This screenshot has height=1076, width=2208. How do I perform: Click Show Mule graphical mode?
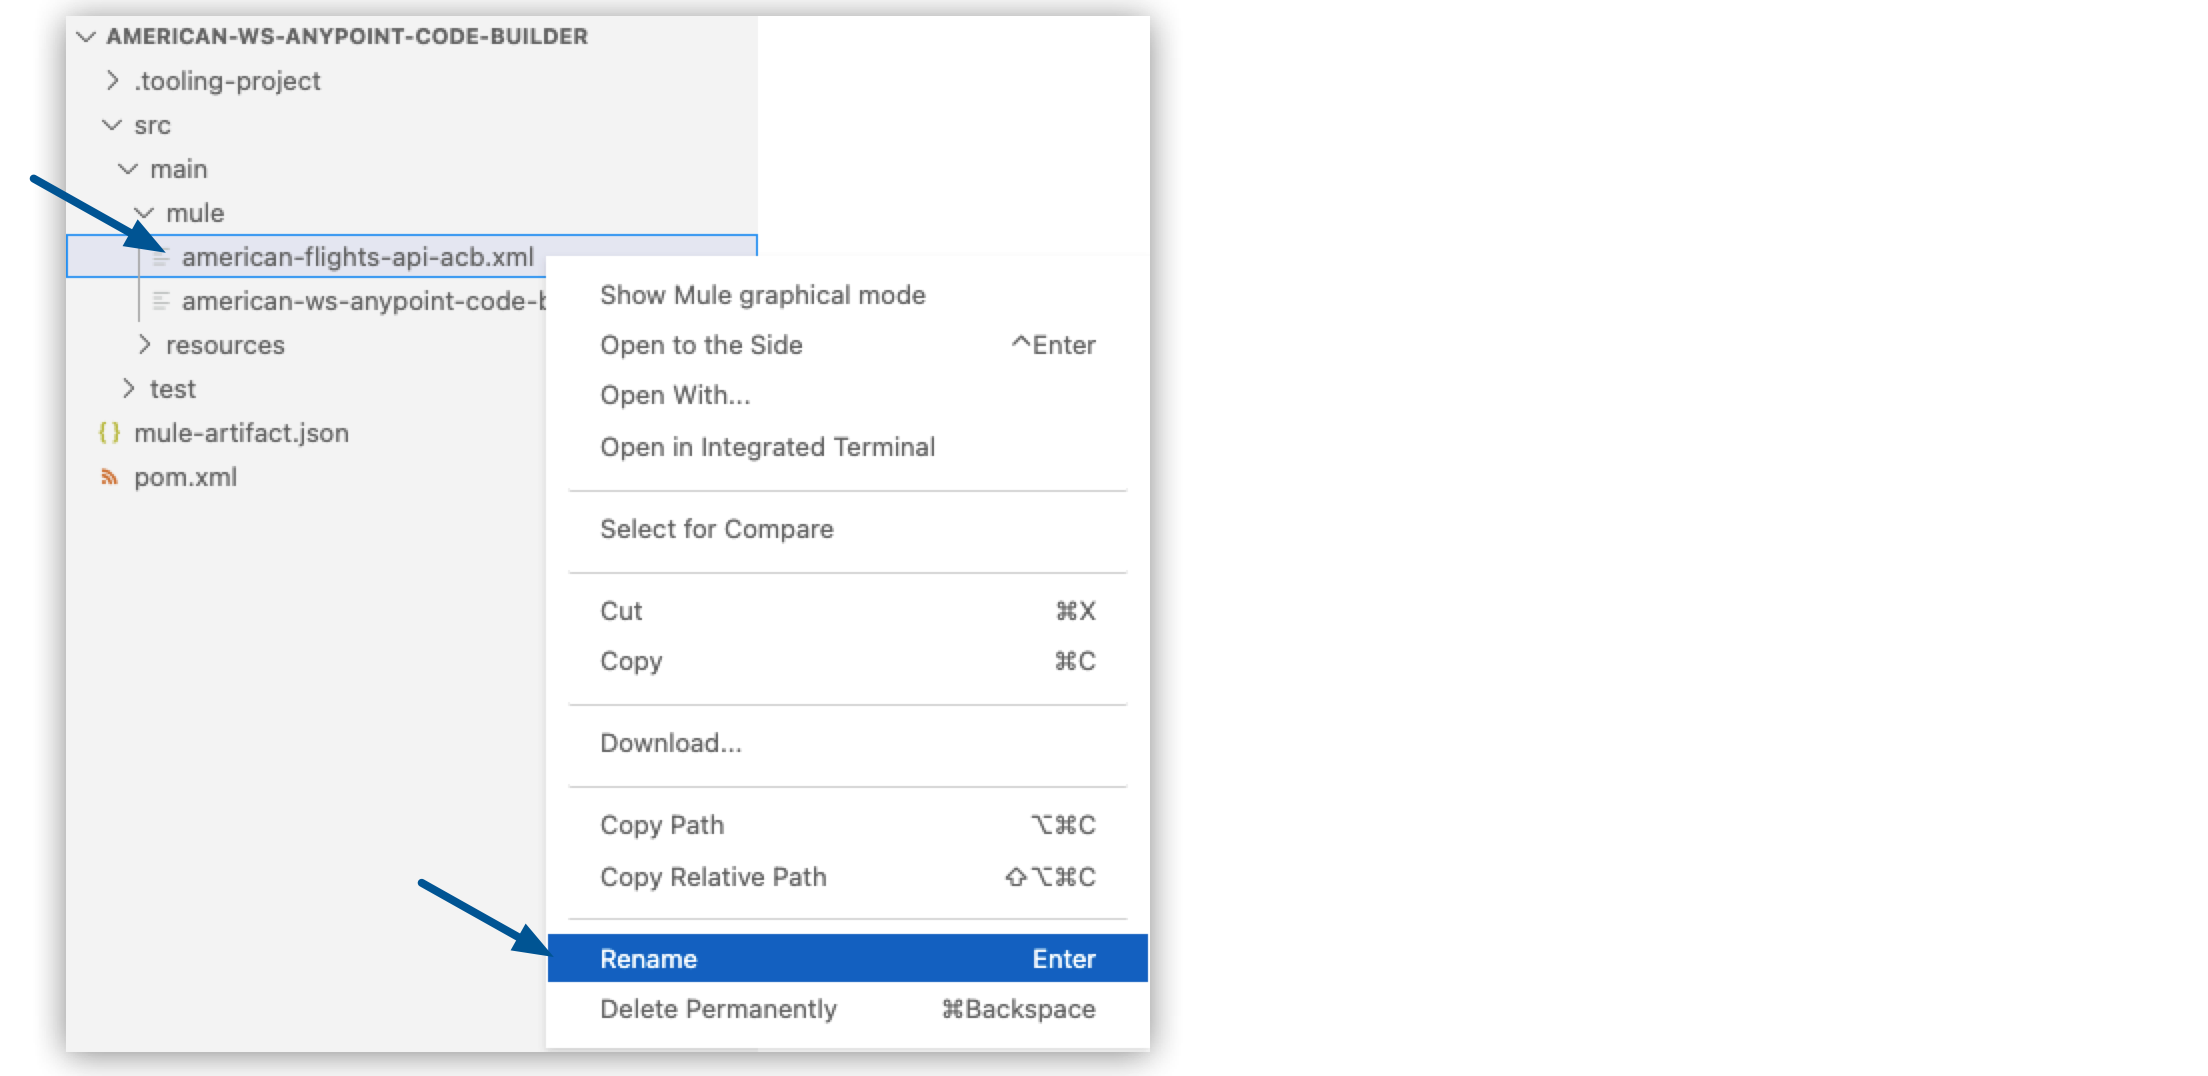coord(762,294)
